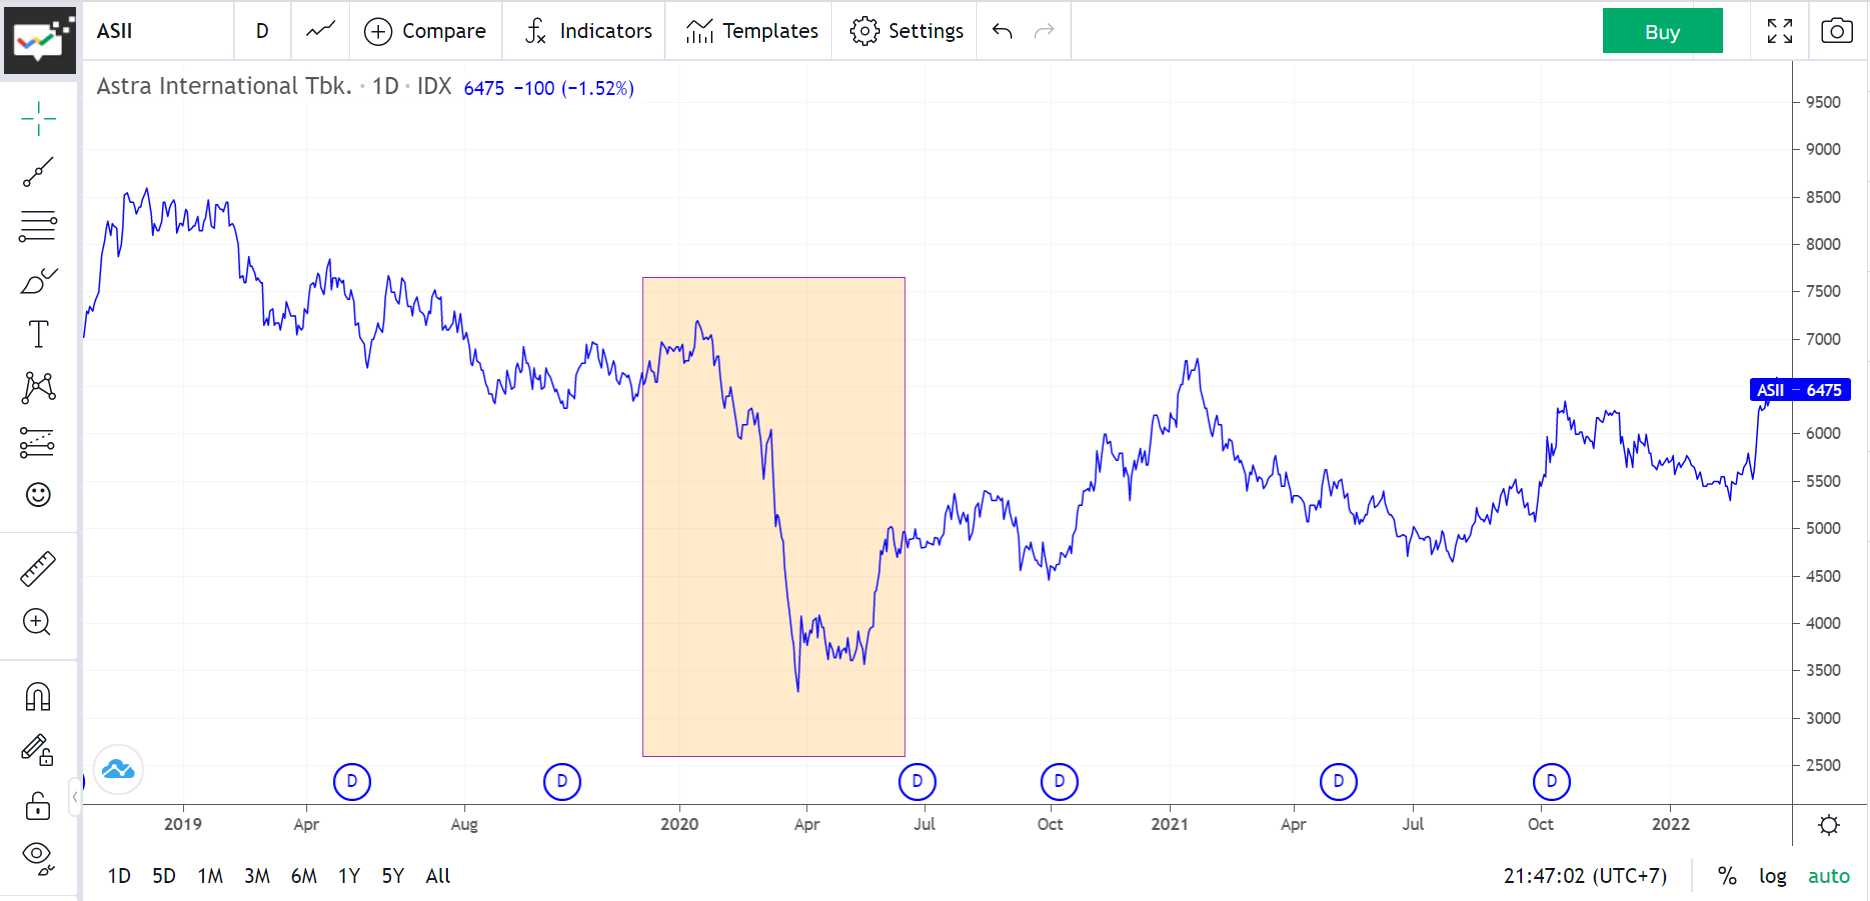Screen dimensions: 1870x901
Task: Open the D interval dropdown
Action: click(262, 31)
